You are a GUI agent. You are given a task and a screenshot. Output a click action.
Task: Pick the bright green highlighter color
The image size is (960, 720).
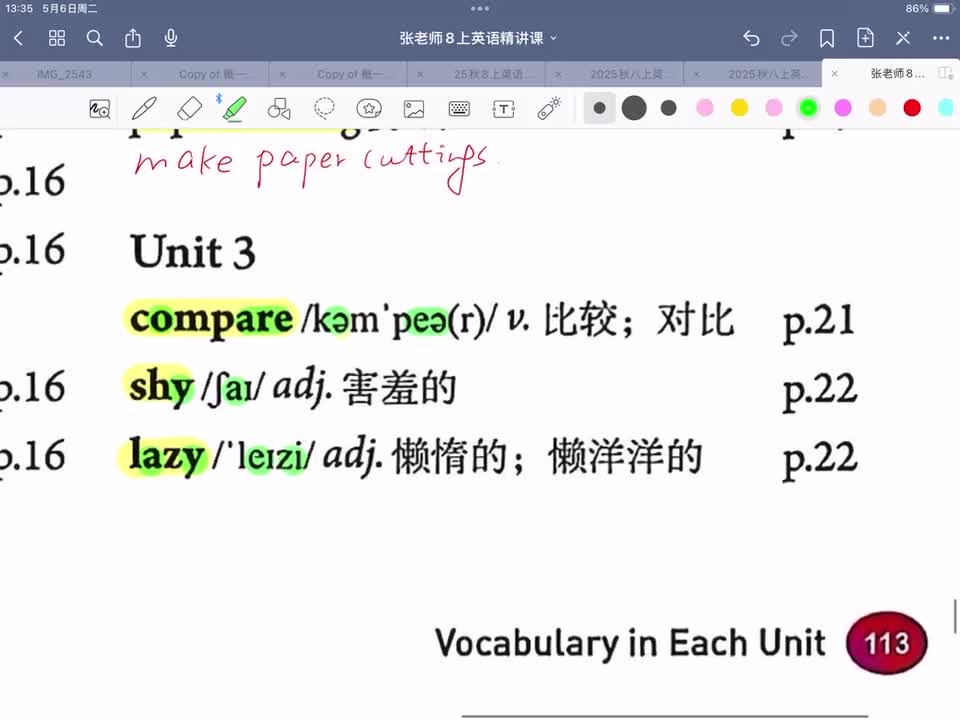point(808,108)
